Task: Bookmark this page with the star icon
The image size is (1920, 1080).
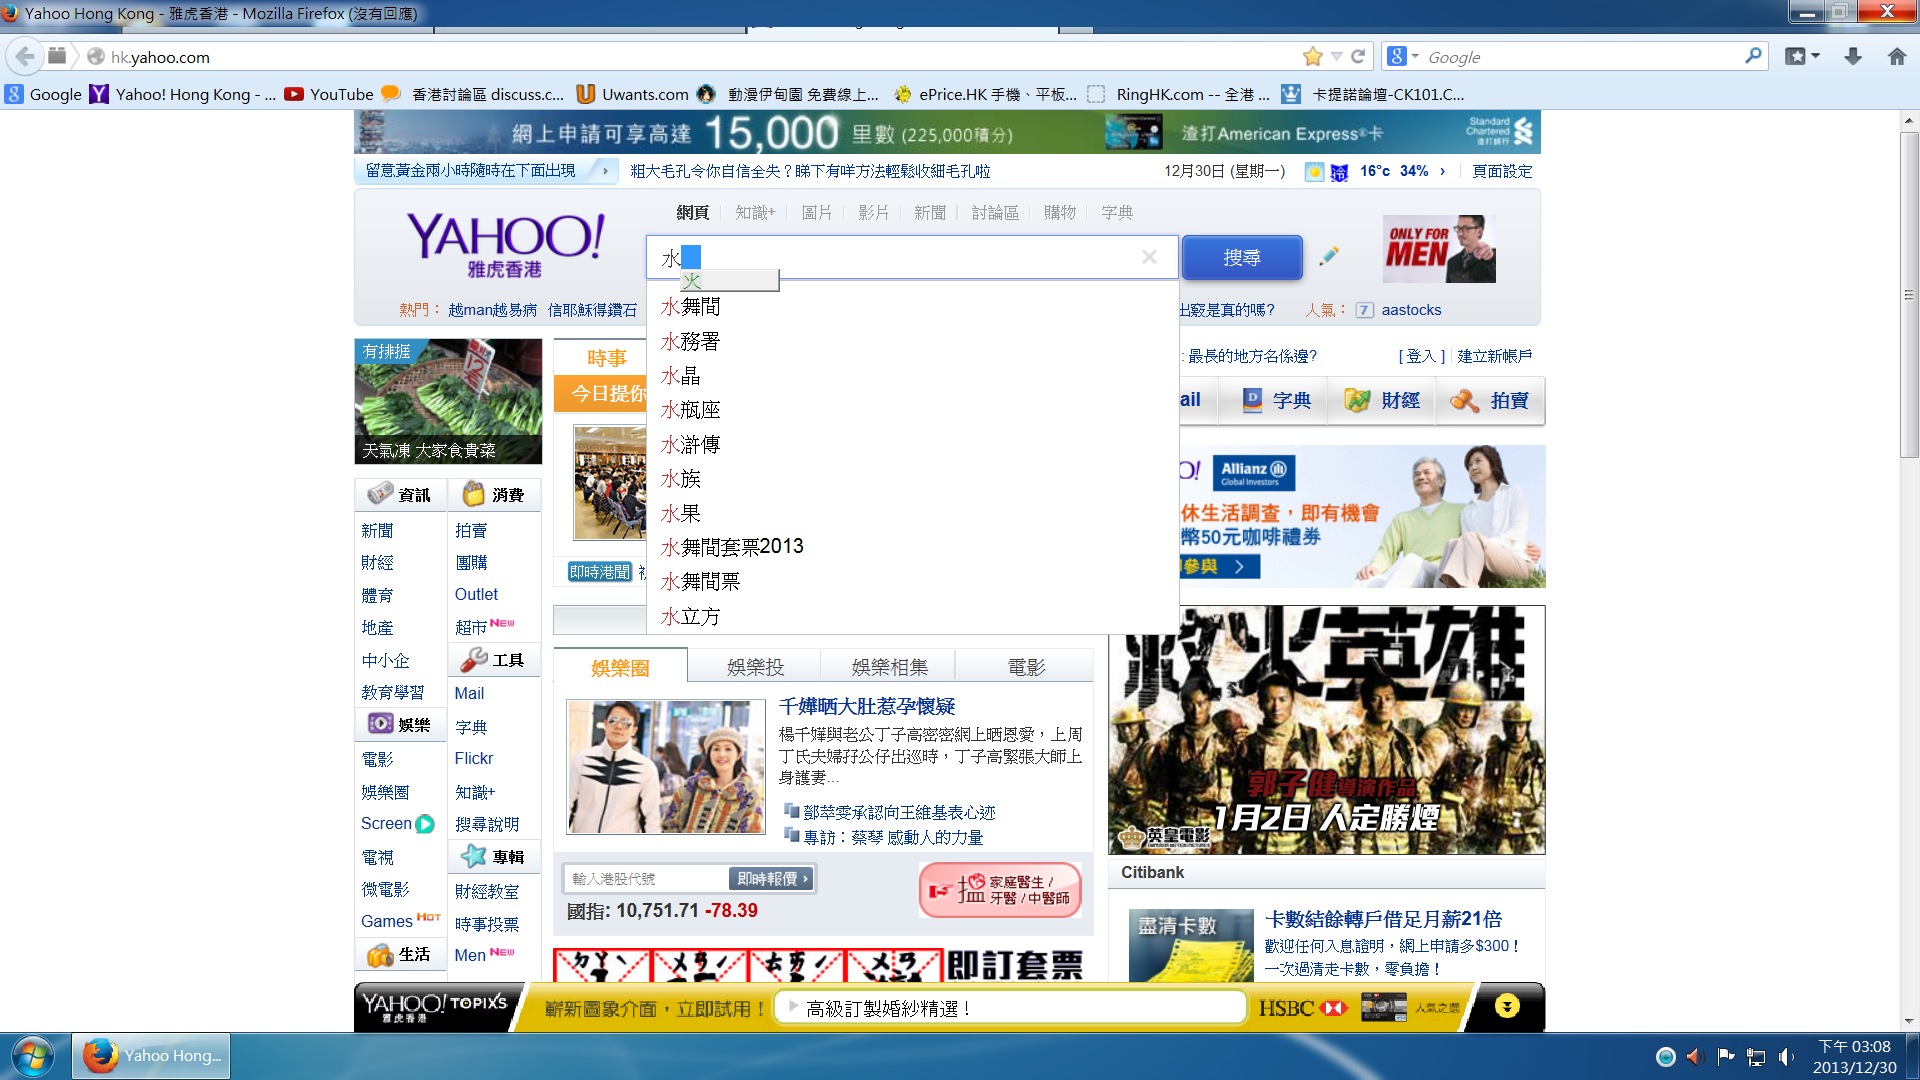Action: 1312,57
